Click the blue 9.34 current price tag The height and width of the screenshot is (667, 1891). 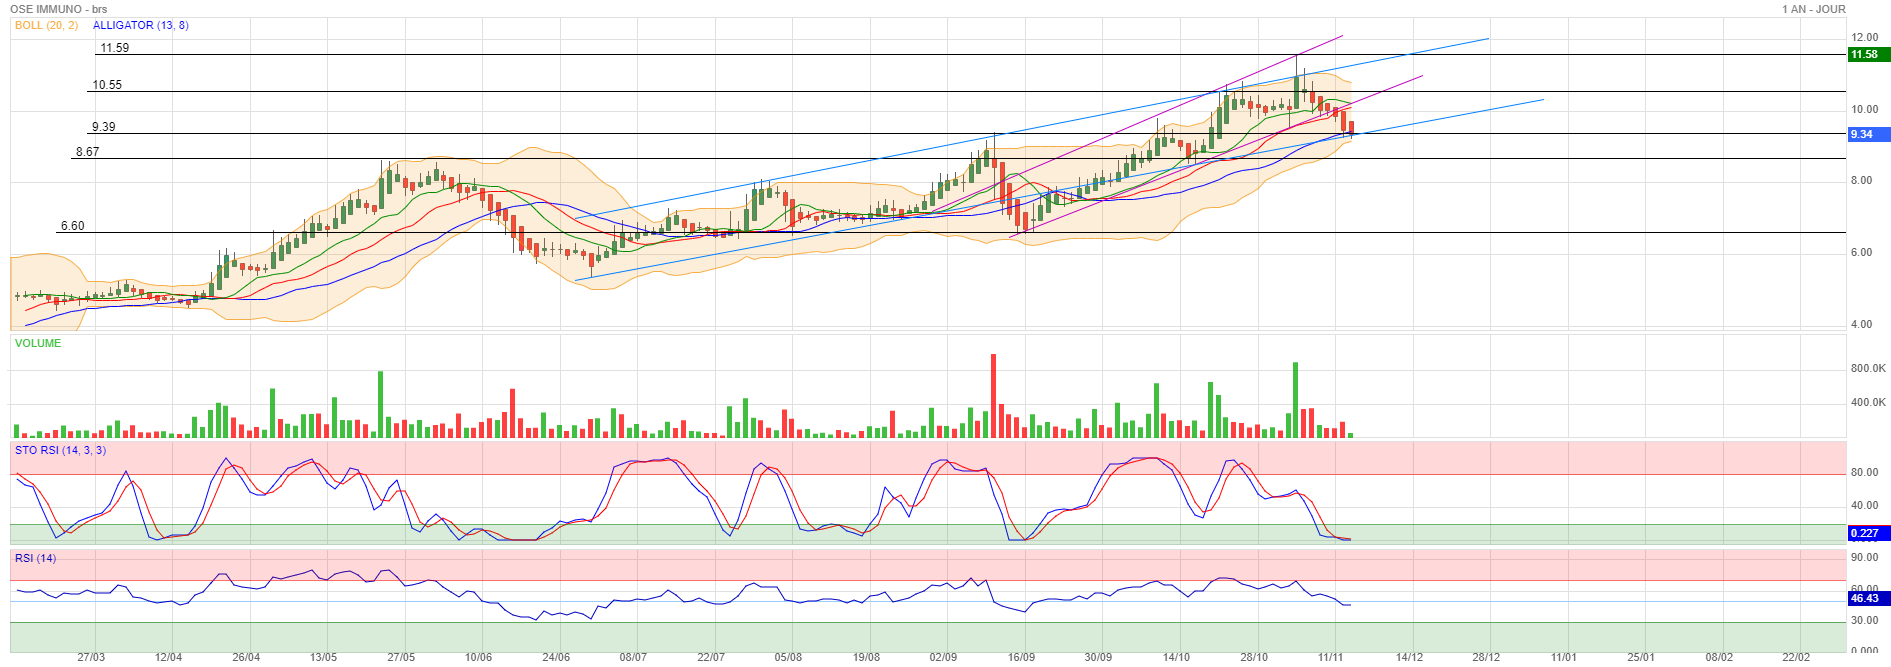click(x=1864, y=134)
